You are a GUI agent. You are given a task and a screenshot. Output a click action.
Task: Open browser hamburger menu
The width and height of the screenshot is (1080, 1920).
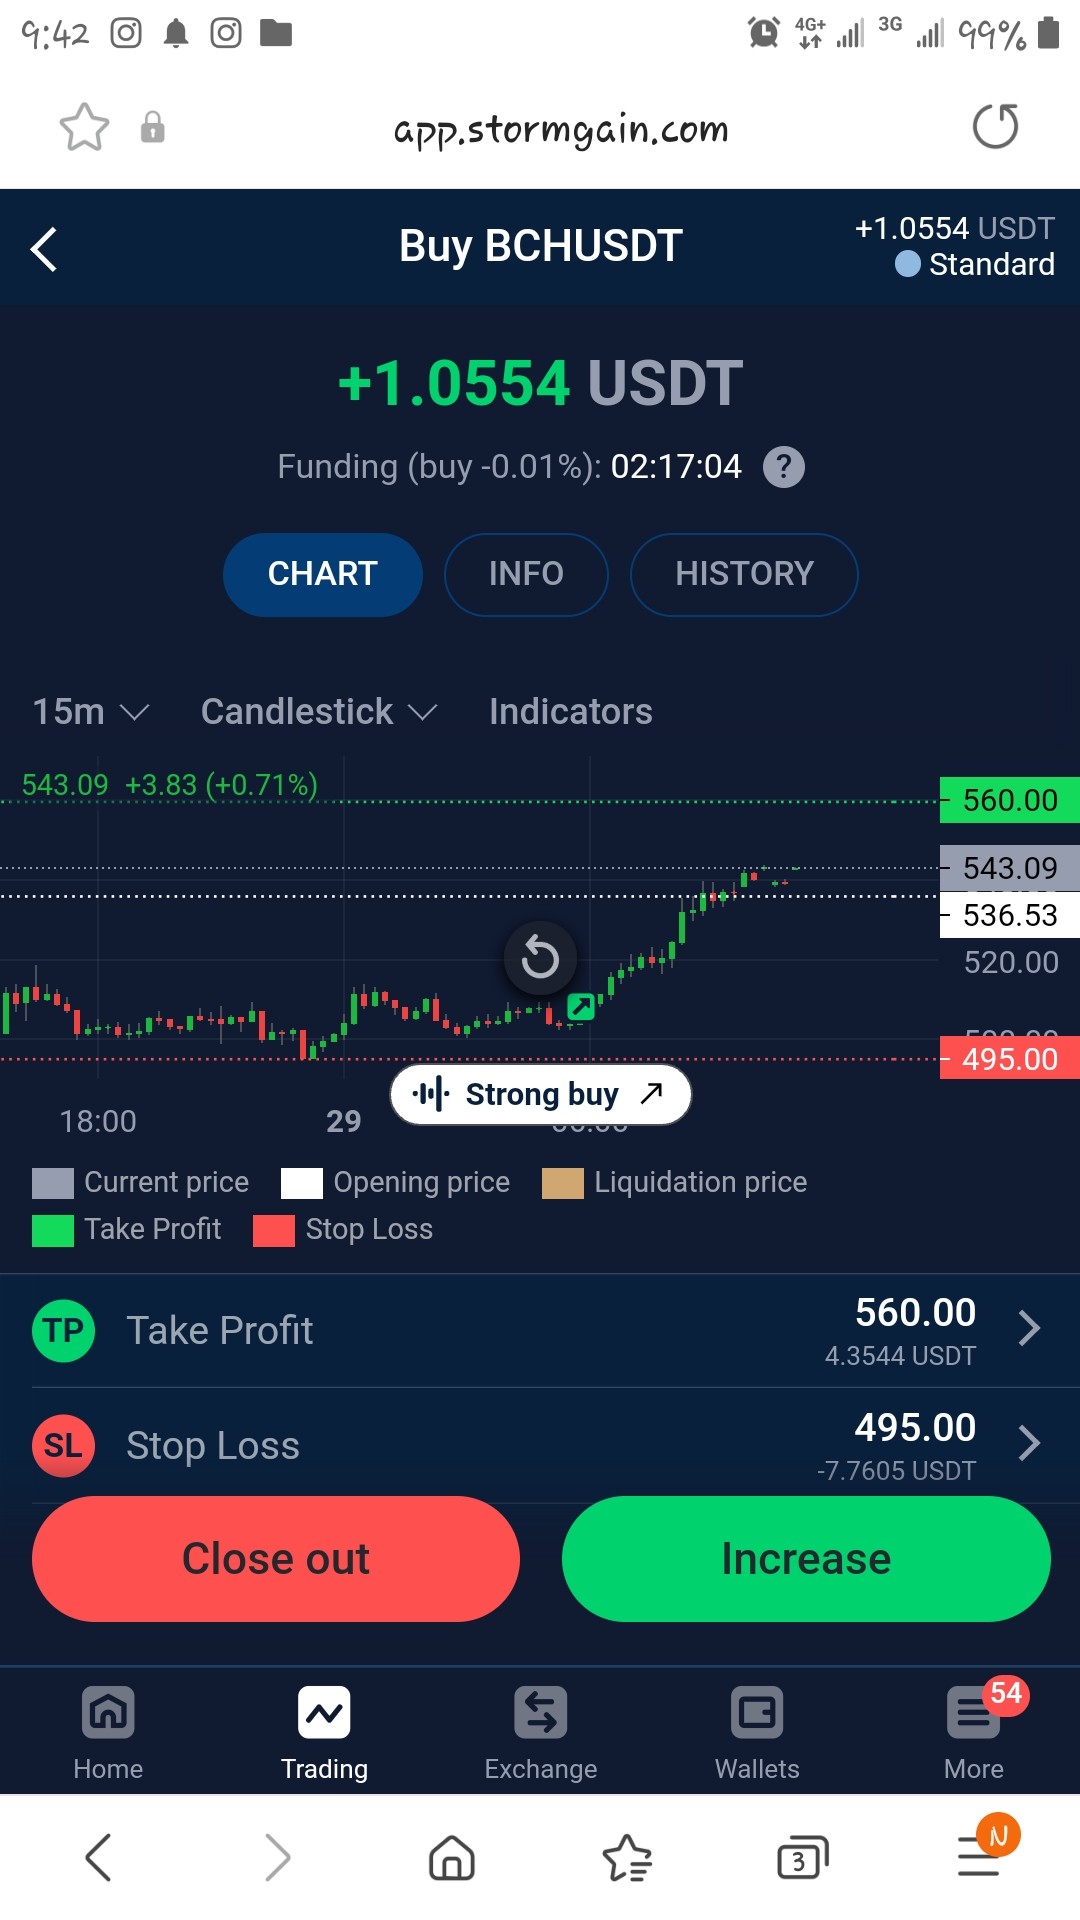coord(980,1855)
